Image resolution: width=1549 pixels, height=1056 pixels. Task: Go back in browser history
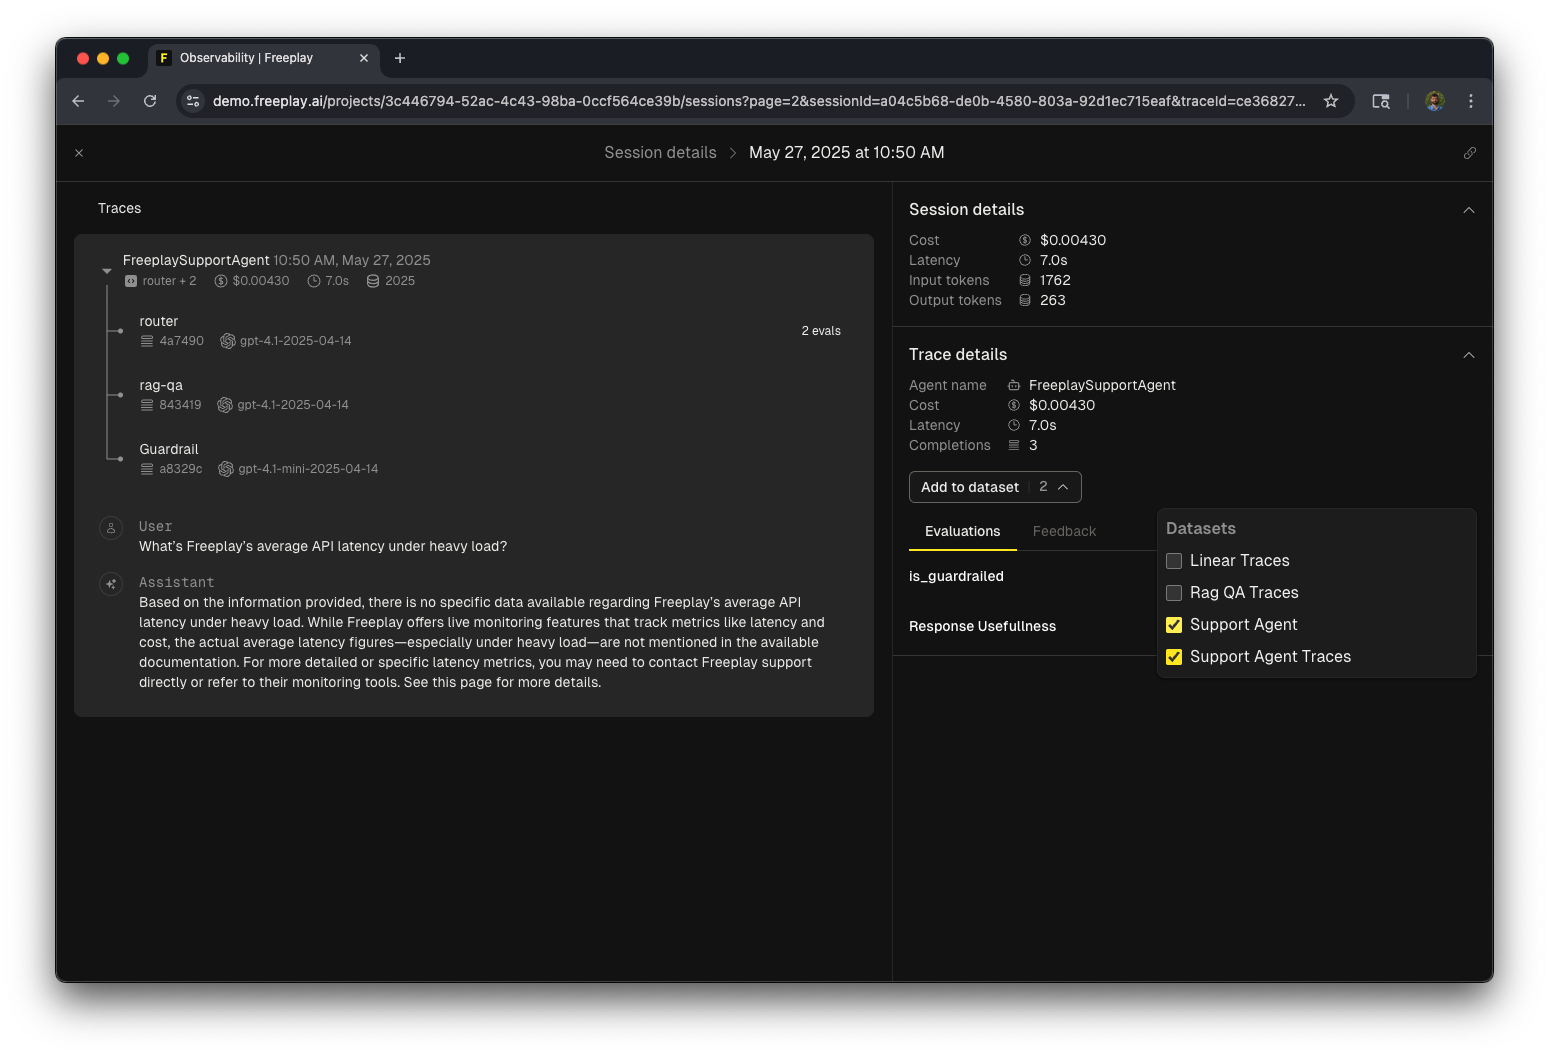[x=78, y=101]
